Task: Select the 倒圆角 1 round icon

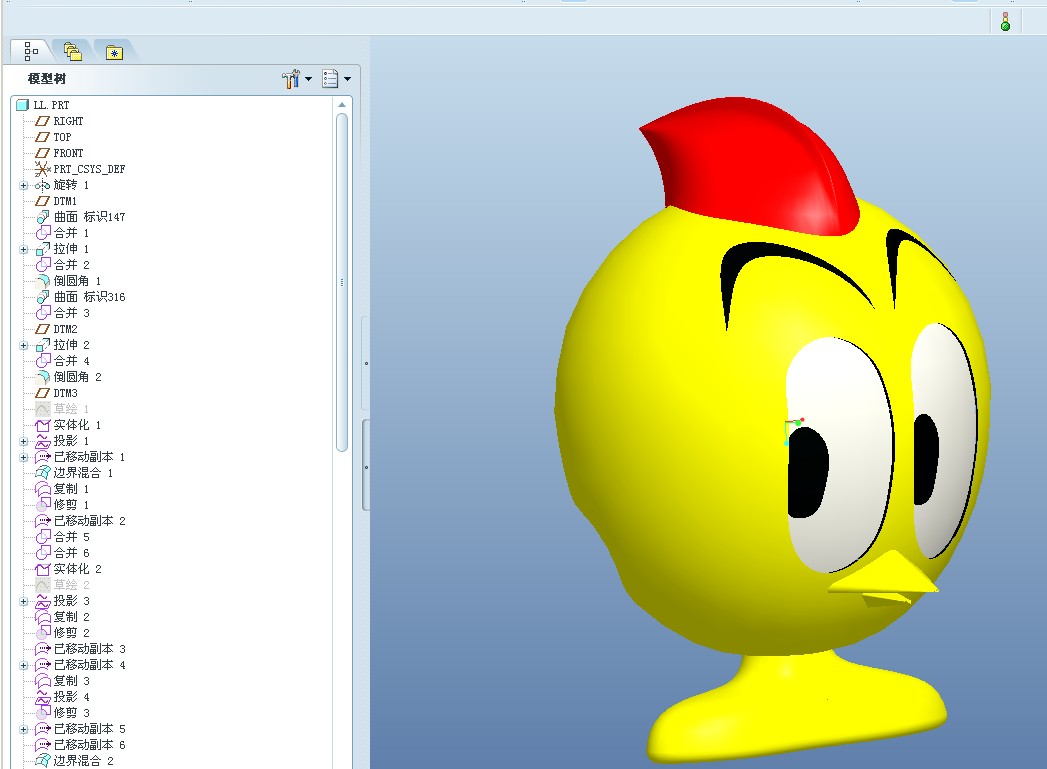Action: pyautogui.click(x=43, y=281)
